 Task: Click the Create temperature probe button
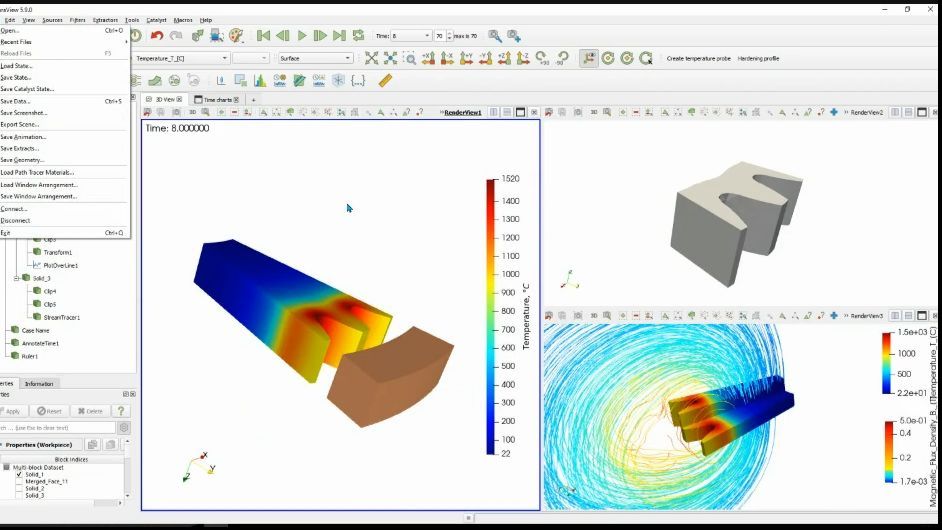(699, 58)
